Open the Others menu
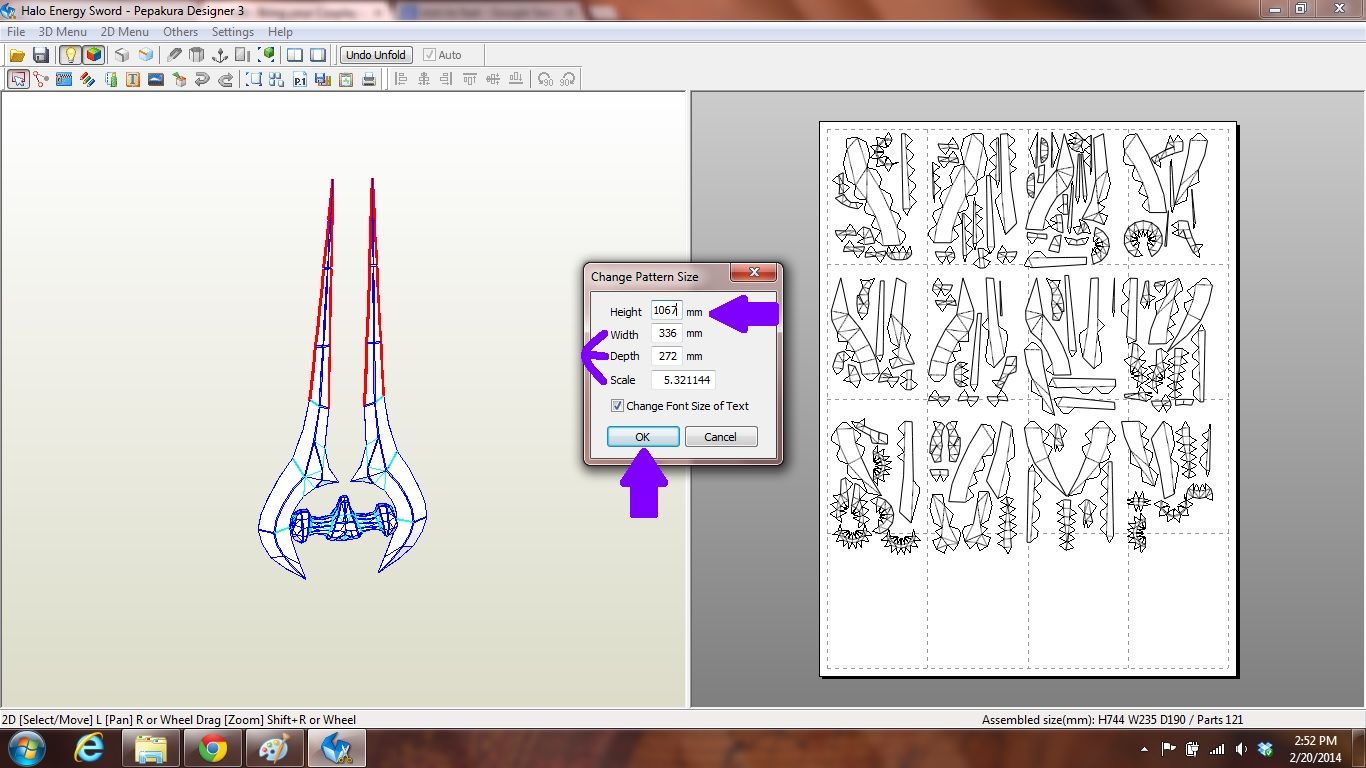 (x=180, y=31)
